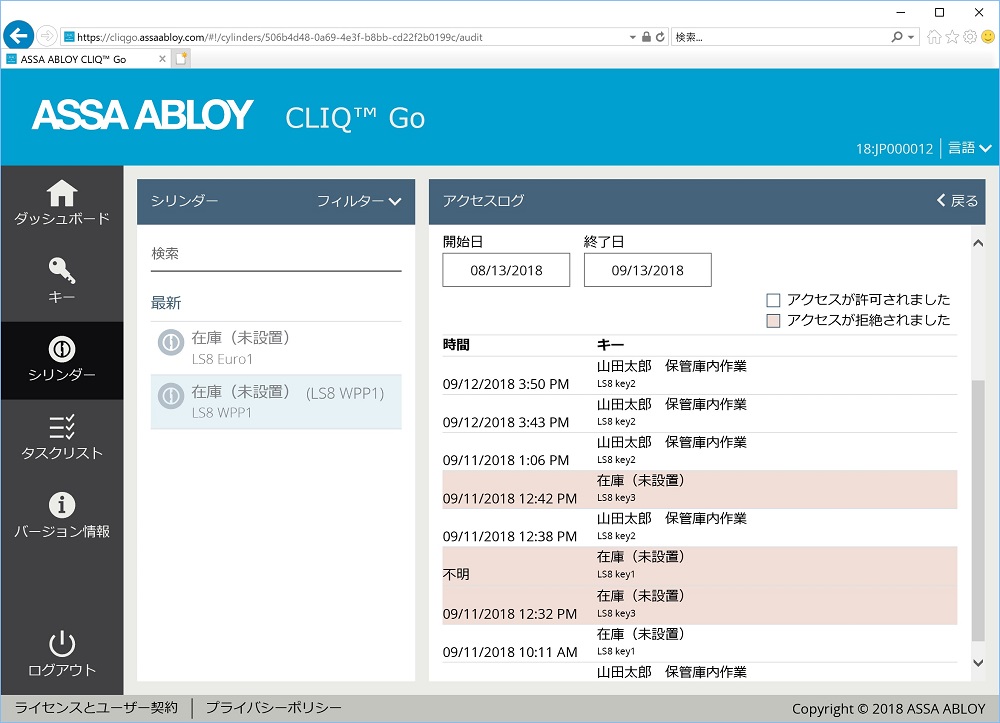1000x723 pixels.
Task: Select the ASSA ABLOY CLIQ Go browser tab
Action: 86,59
